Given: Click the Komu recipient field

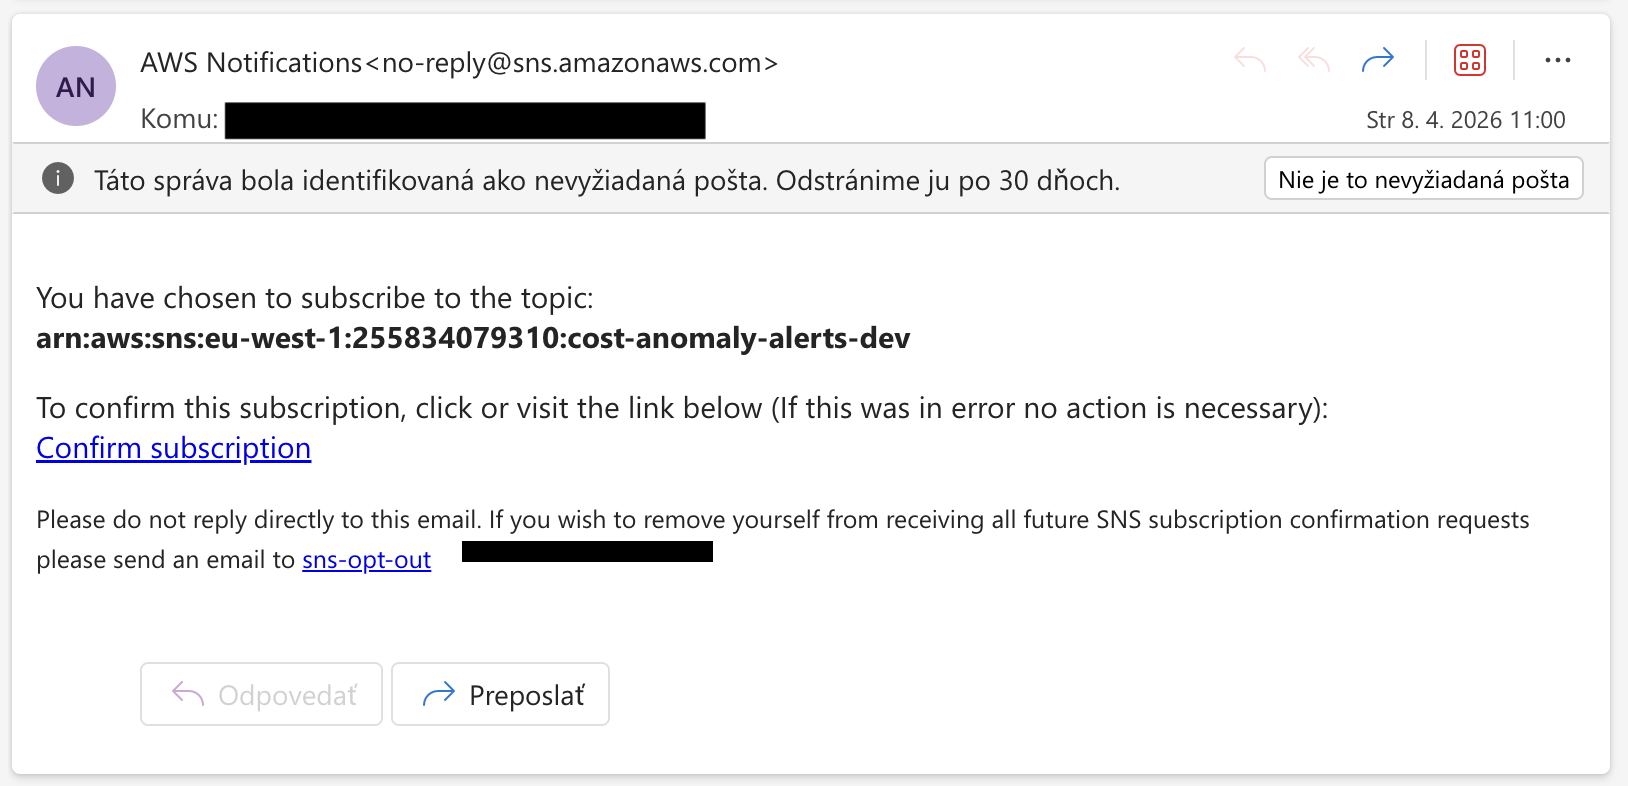Looking at the screenshot, I should point(178,117).
